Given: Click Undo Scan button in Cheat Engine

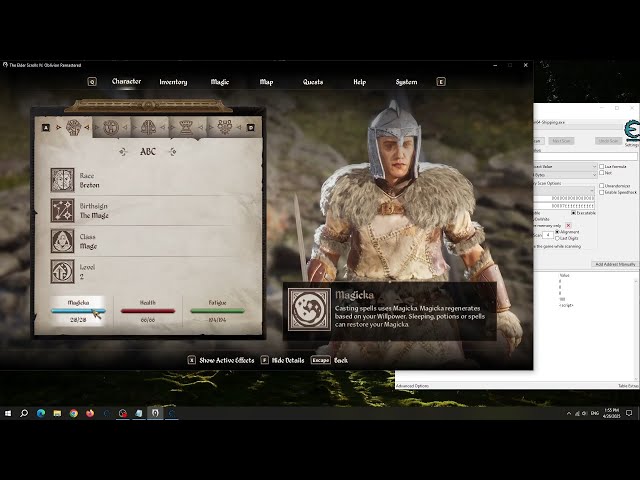Looking at the screenshot, I should pyautogui.click(x=608, y=141).
